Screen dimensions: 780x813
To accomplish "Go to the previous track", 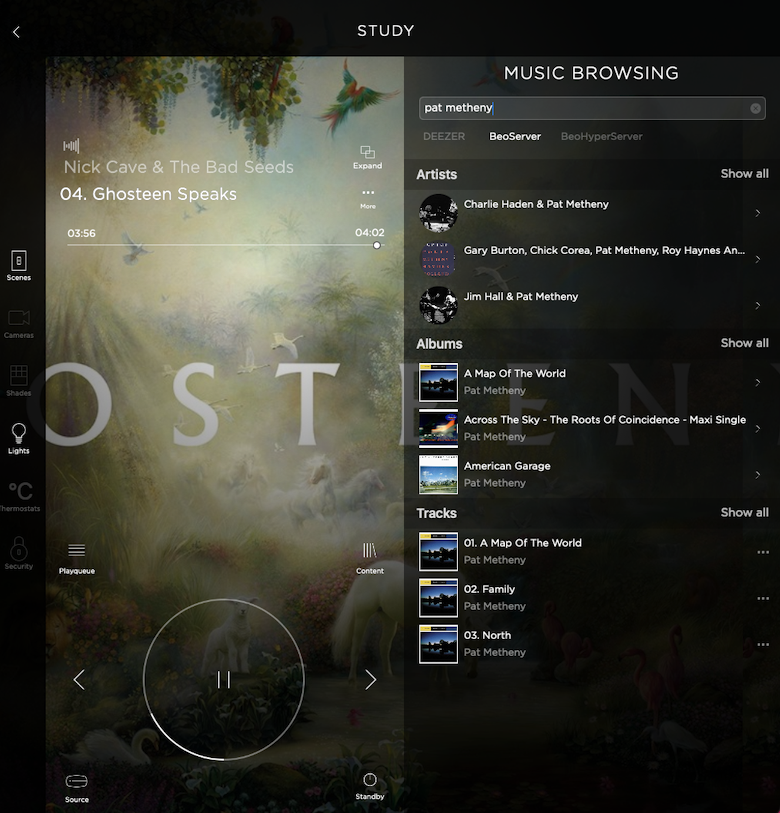I will [x=79, y=680].
